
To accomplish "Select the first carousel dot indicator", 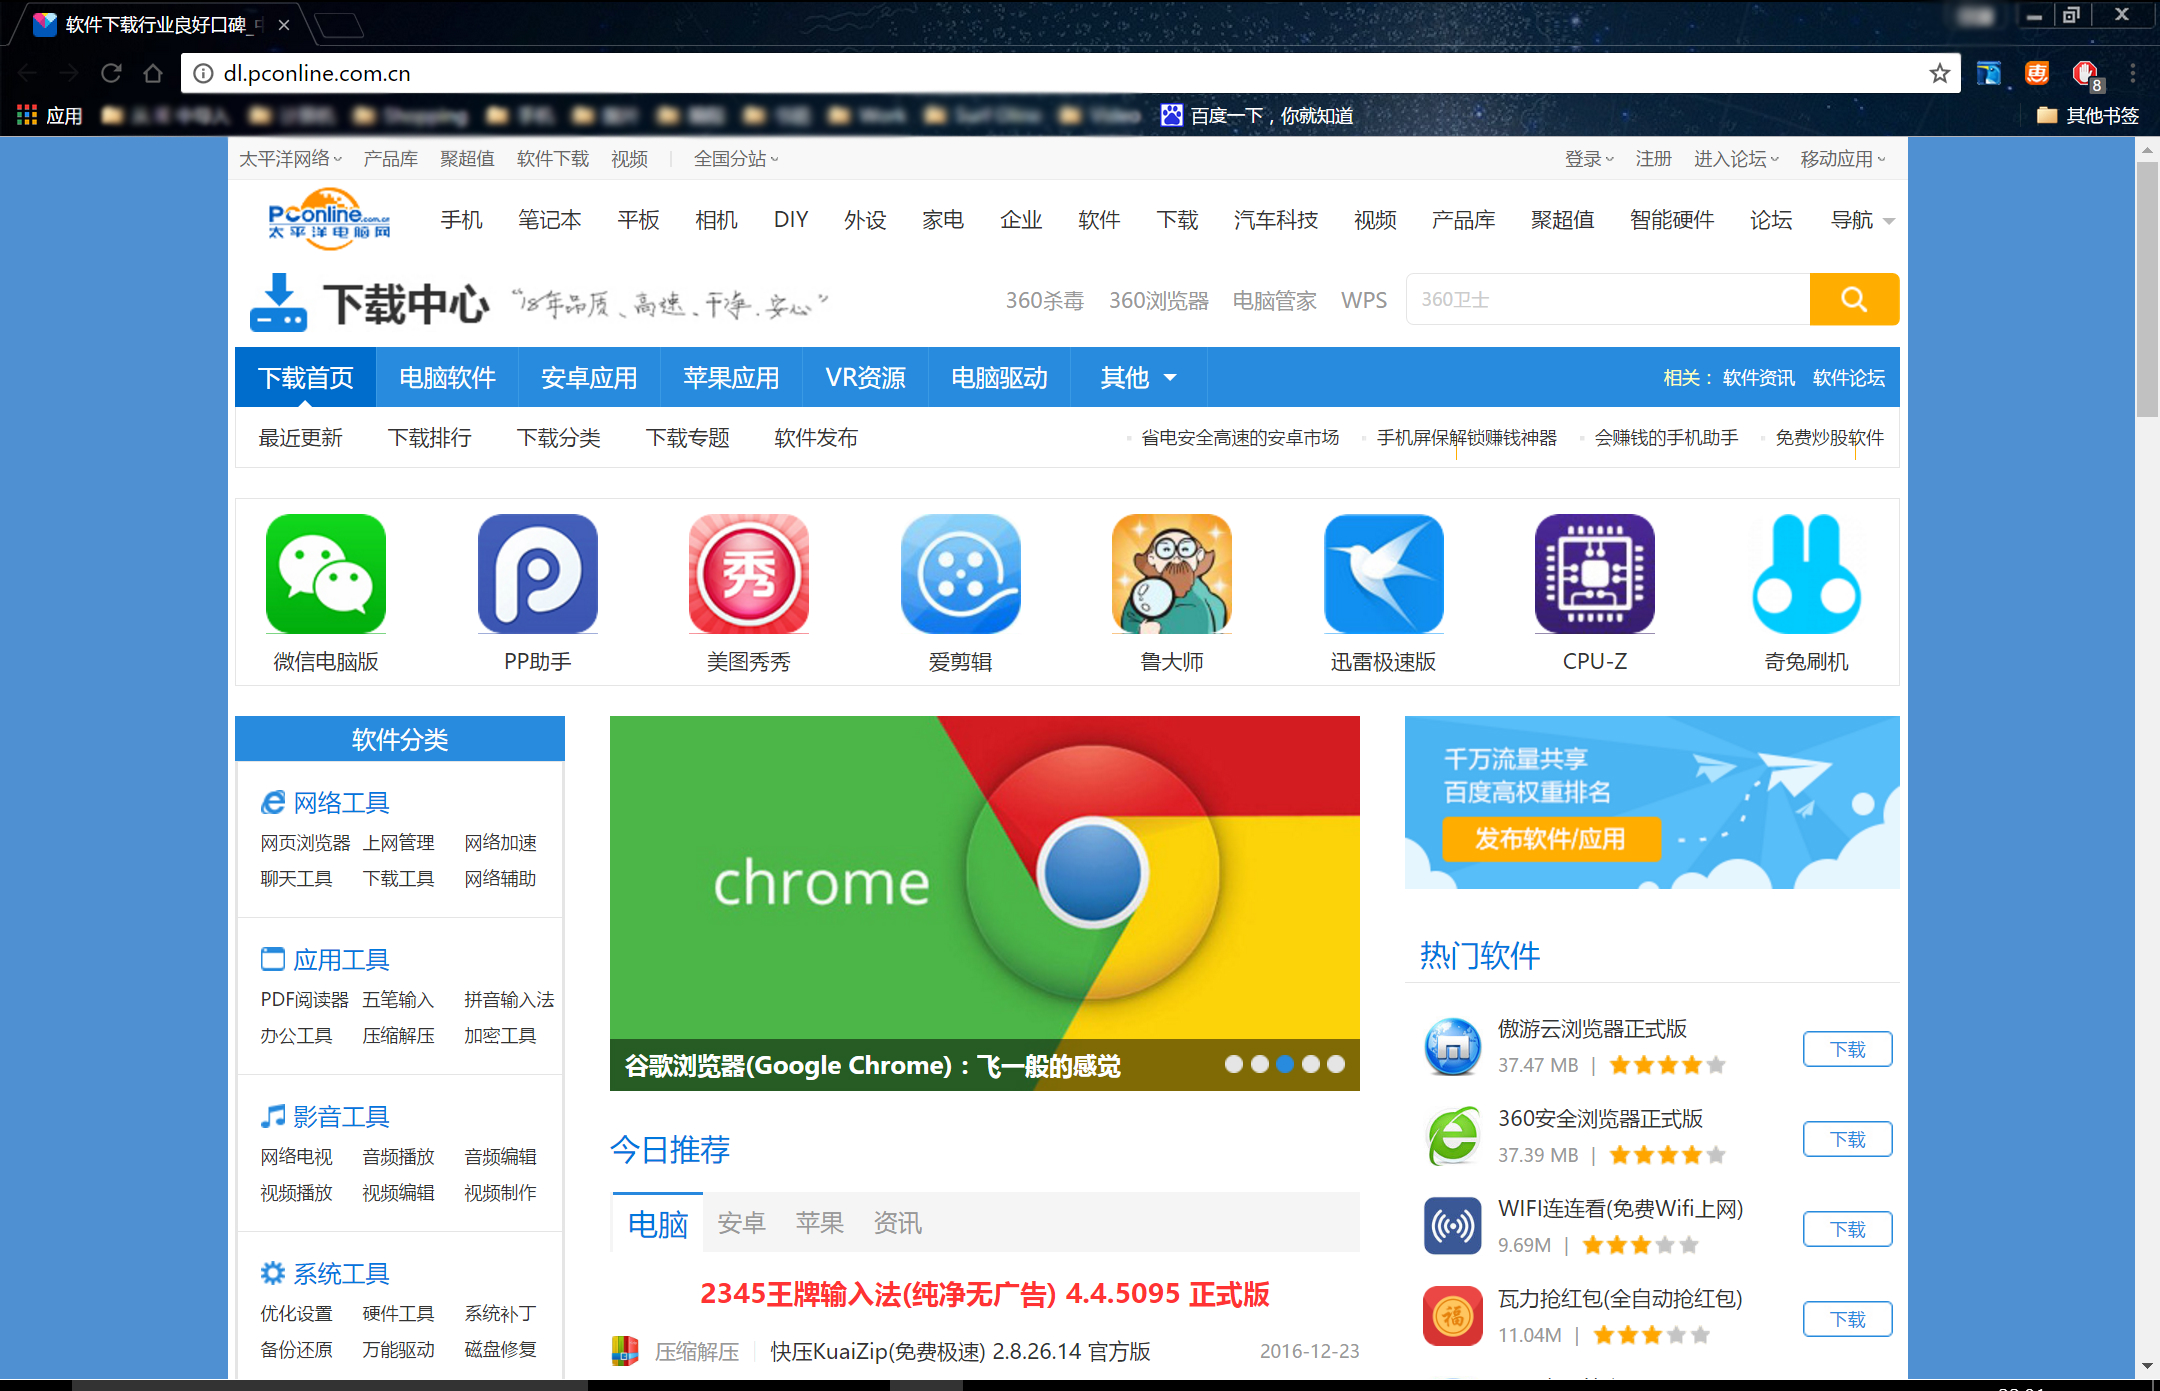I will pos(1234,1064).
